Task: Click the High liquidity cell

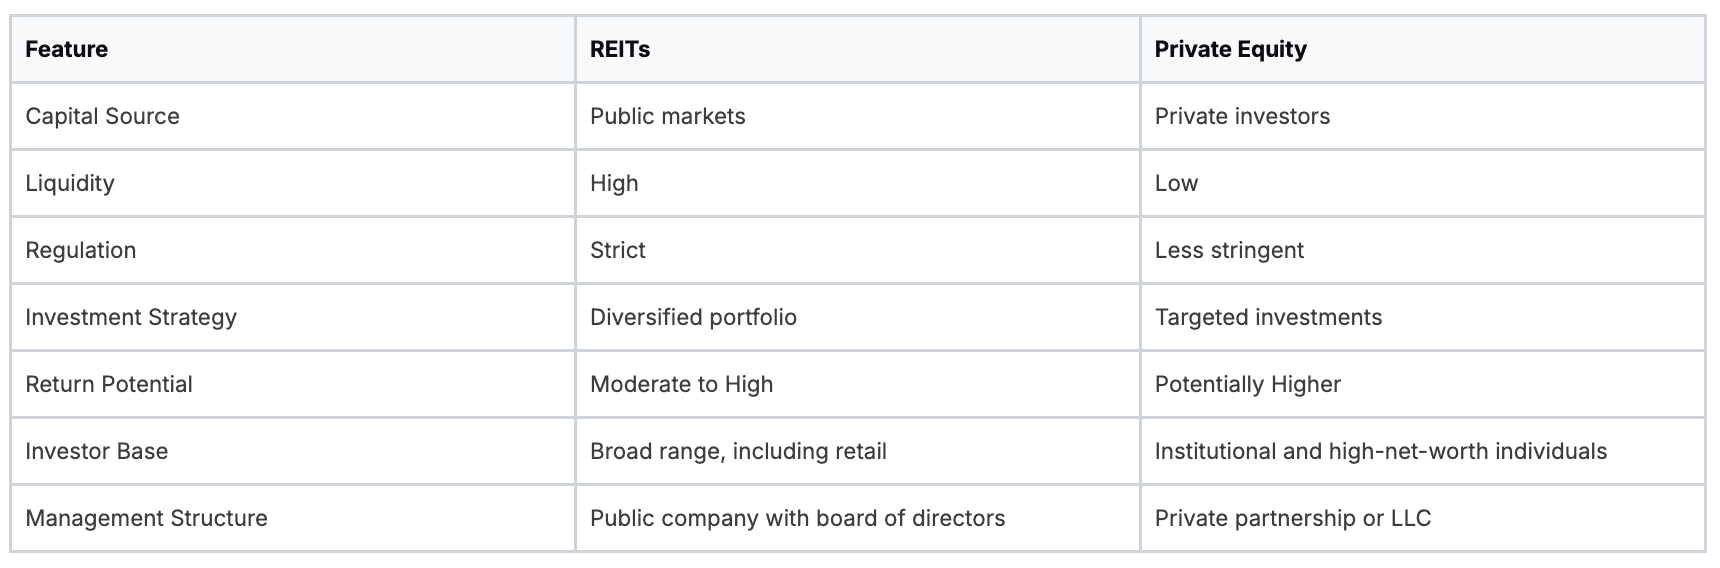Action: click(x=614, y=183)
